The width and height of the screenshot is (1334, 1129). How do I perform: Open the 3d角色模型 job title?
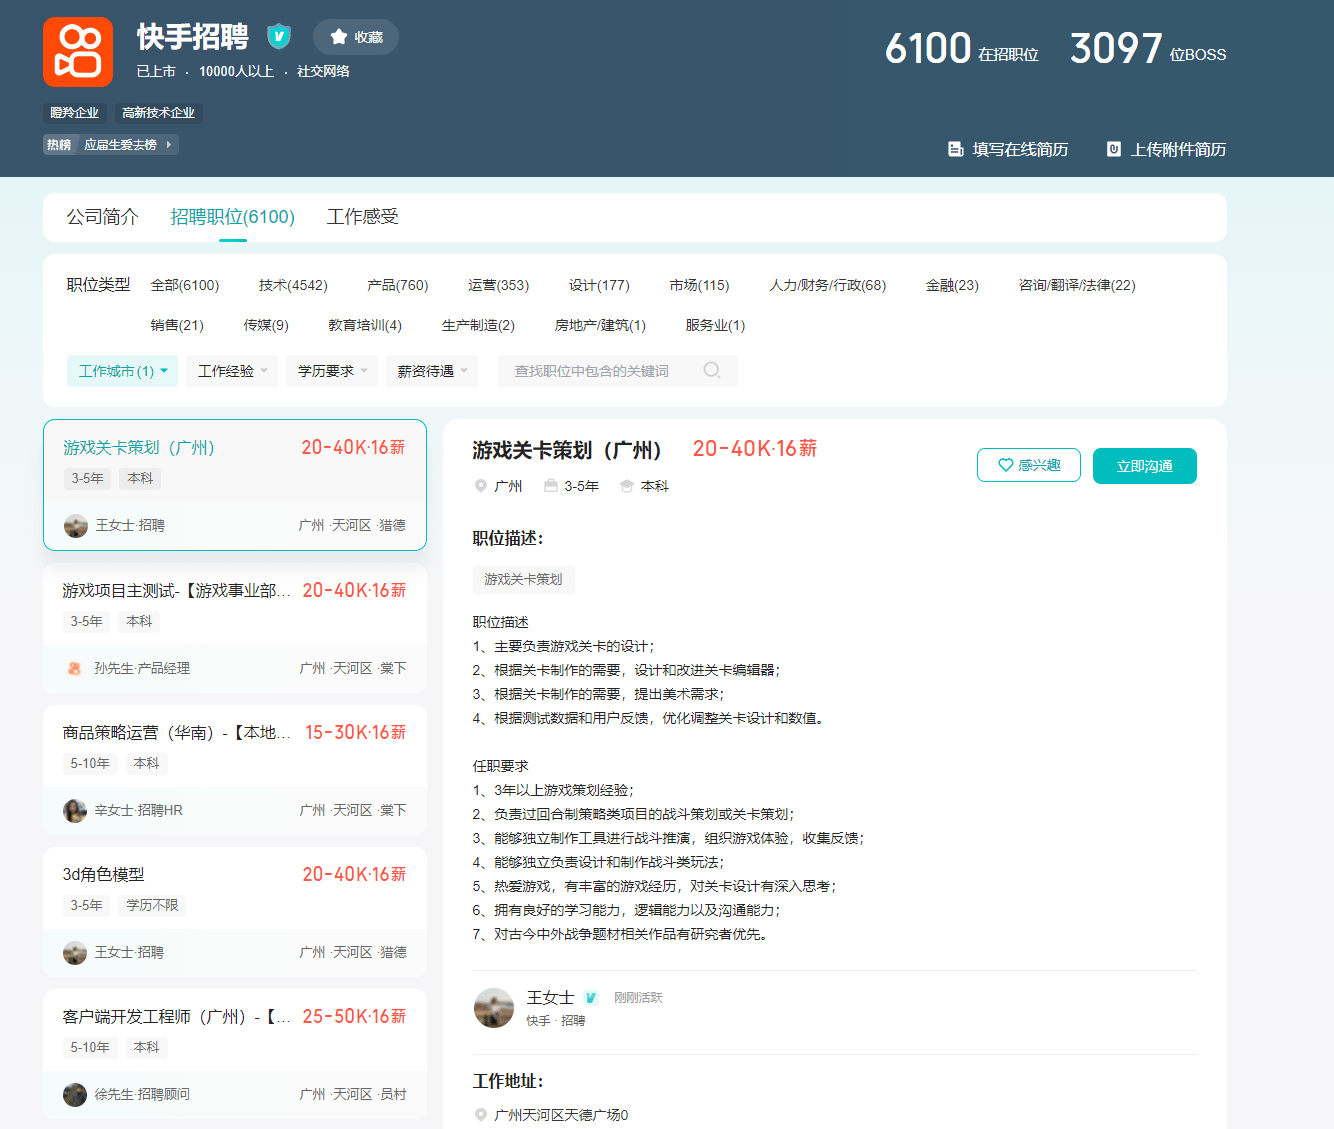(104, 875)
